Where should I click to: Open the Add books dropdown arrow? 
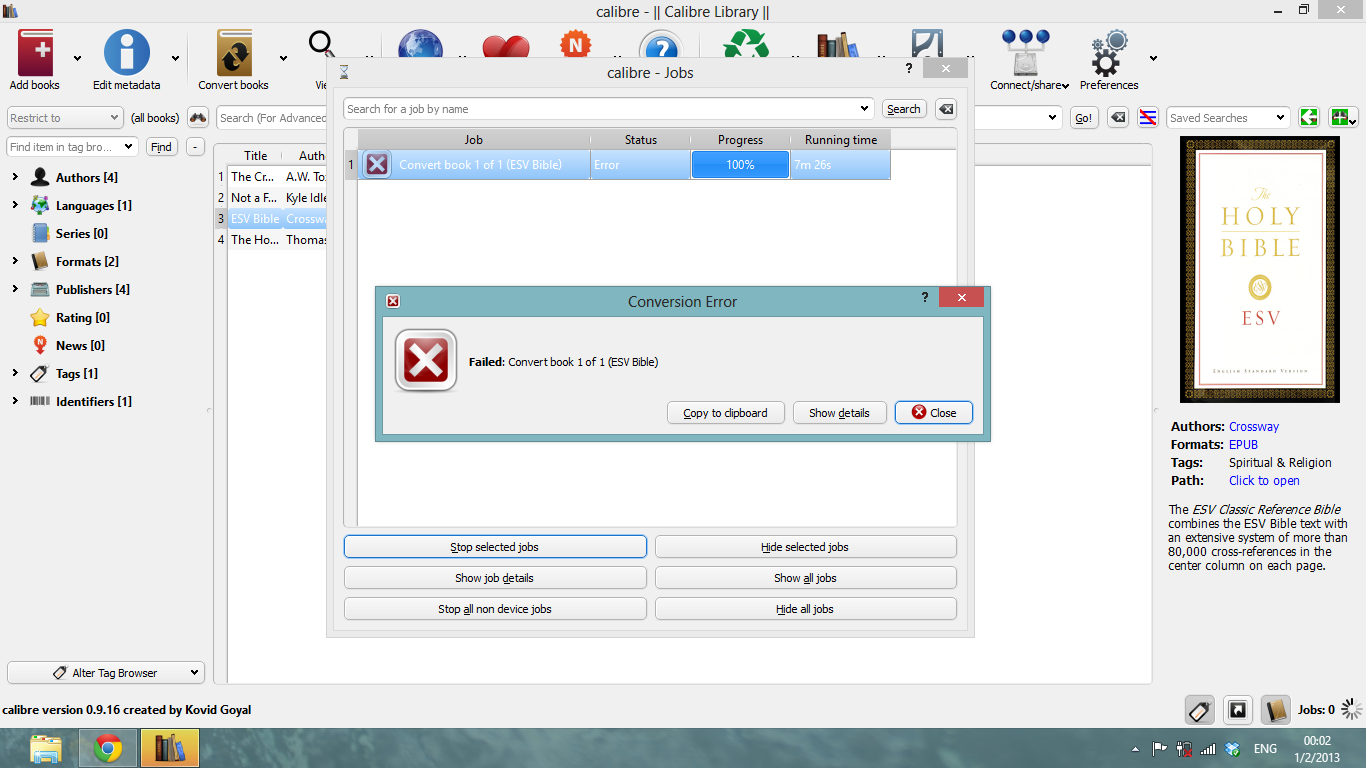[78, 58]
